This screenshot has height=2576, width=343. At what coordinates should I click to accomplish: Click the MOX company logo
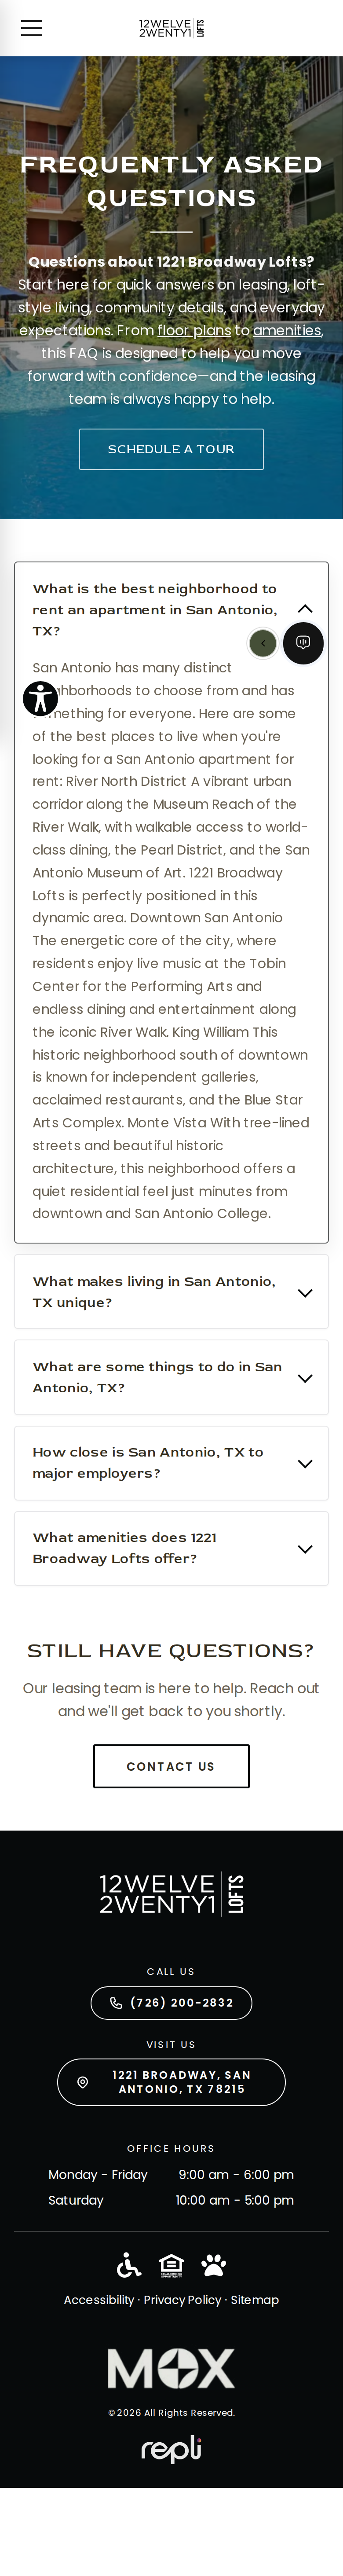click(x=171, y=2368)
